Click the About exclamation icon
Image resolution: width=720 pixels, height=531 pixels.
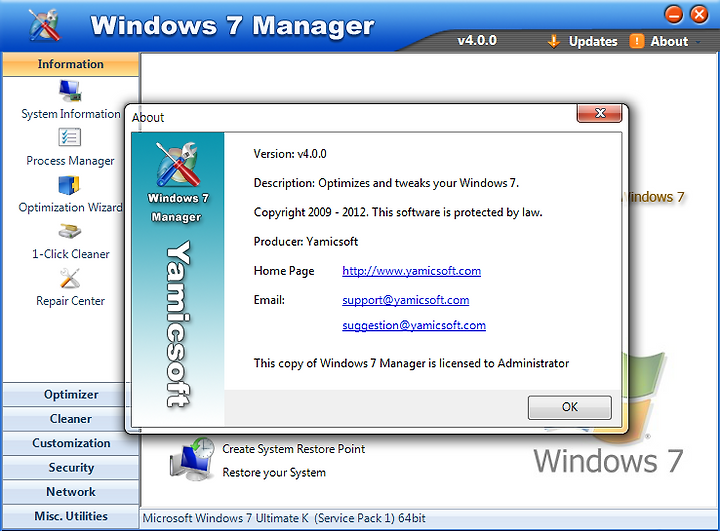[636, 41]
